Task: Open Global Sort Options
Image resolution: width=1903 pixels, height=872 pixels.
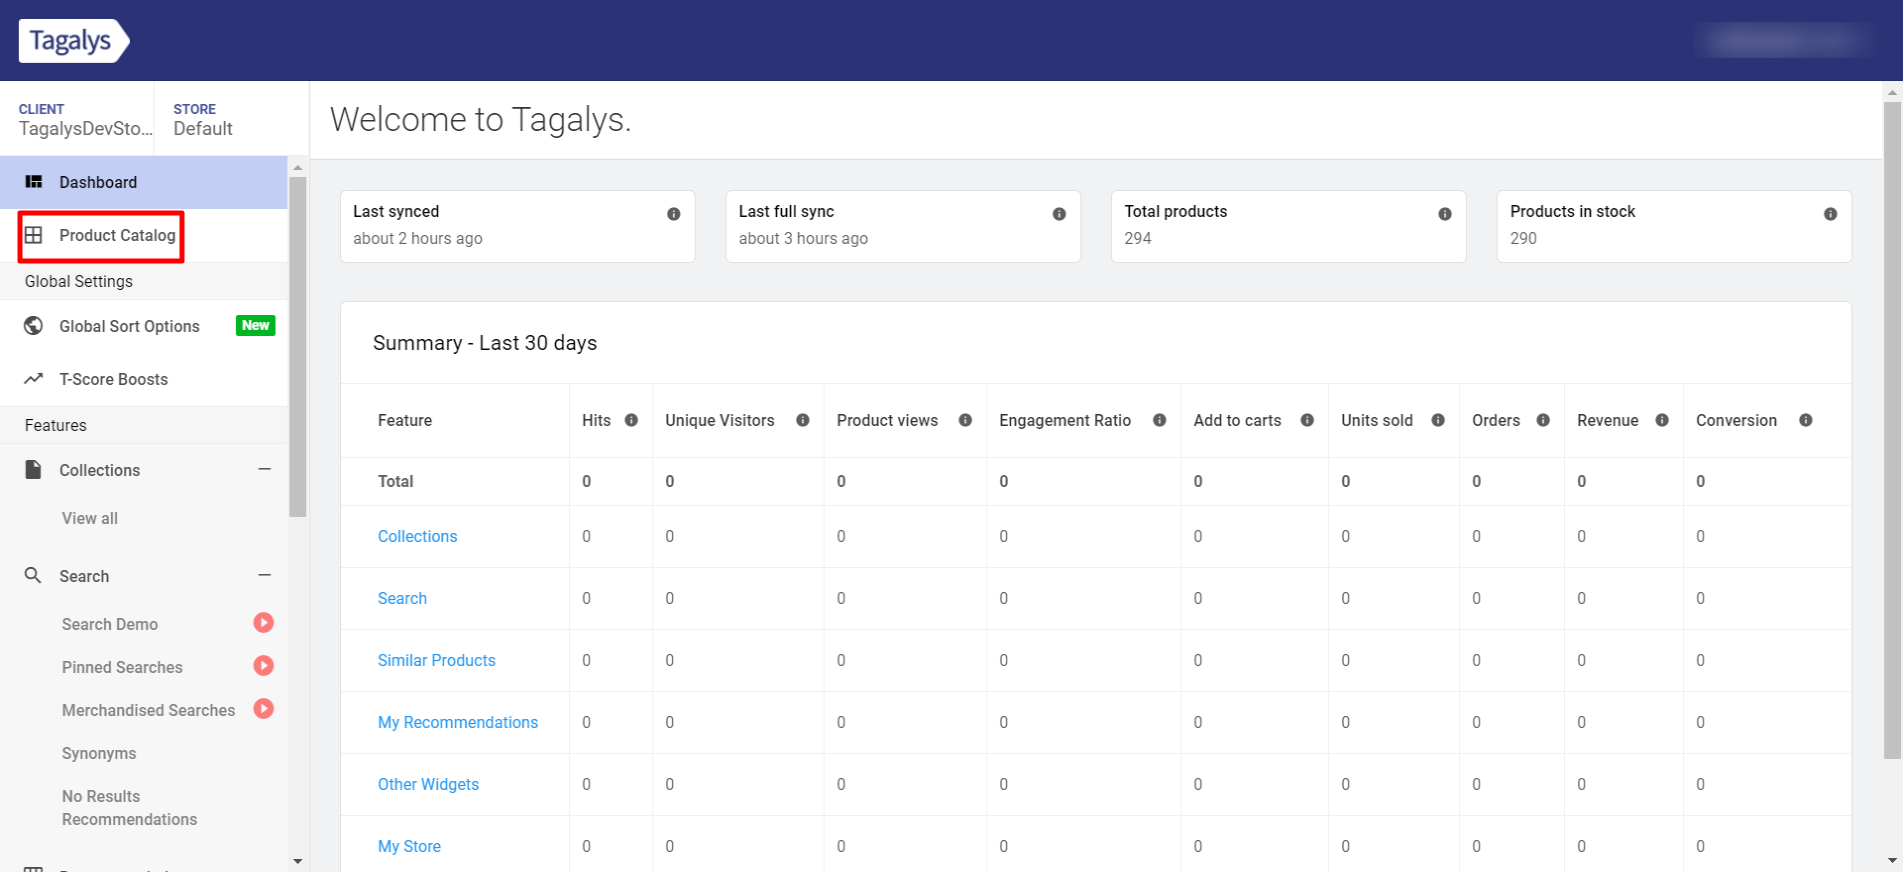Action: tap(129, 326)
